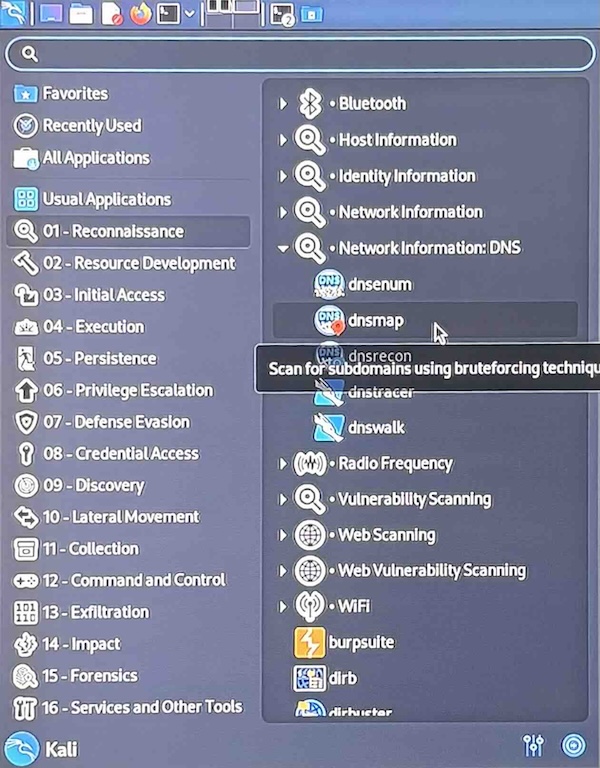Viewport: 600px width, 768px height.
Task: Collapse Network Information: DNS group
Action: click(284, 248)
